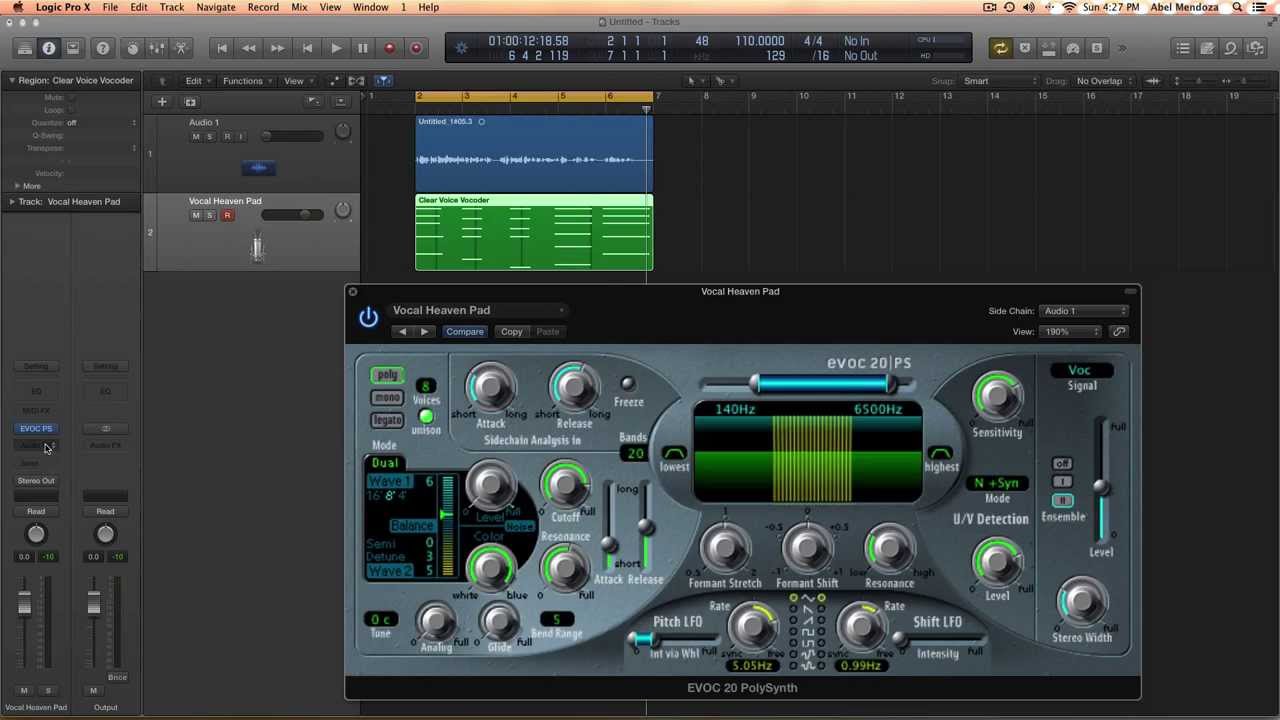Image resolution: width=1280 pixels, height=720 pixels.
Task: Adjust Vocal Heaven Pad channel volume fader
Action: coord(24,604)
